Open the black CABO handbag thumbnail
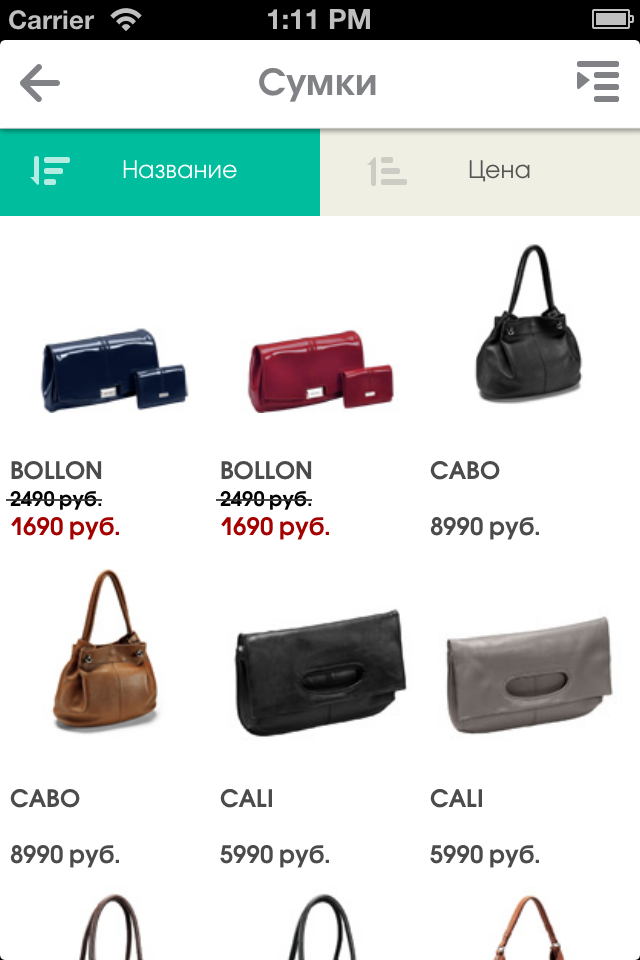Viewport: 640px width, 960px height. point(528,324)
